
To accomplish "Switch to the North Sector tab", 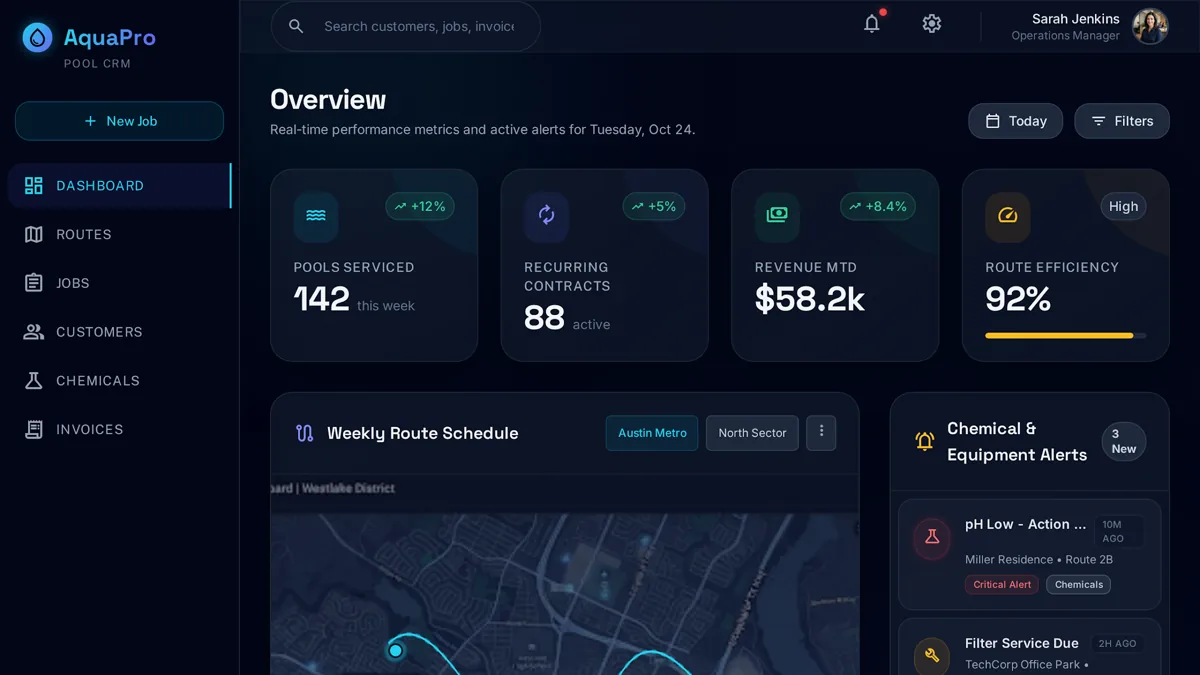I will [x=752, y=433].
